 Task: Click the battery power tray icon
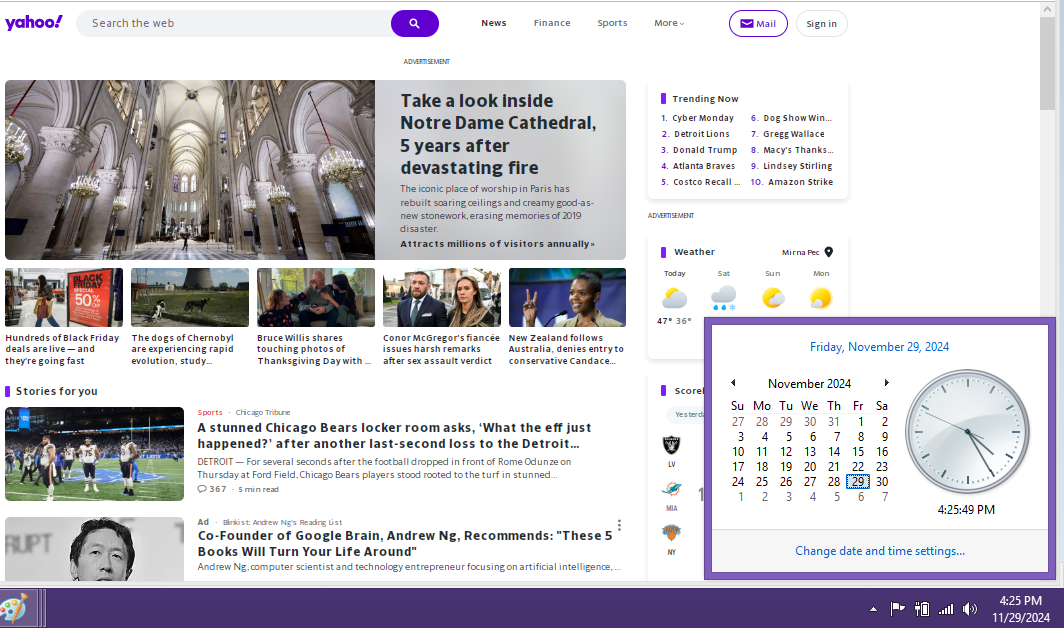(x=922, y=609)
